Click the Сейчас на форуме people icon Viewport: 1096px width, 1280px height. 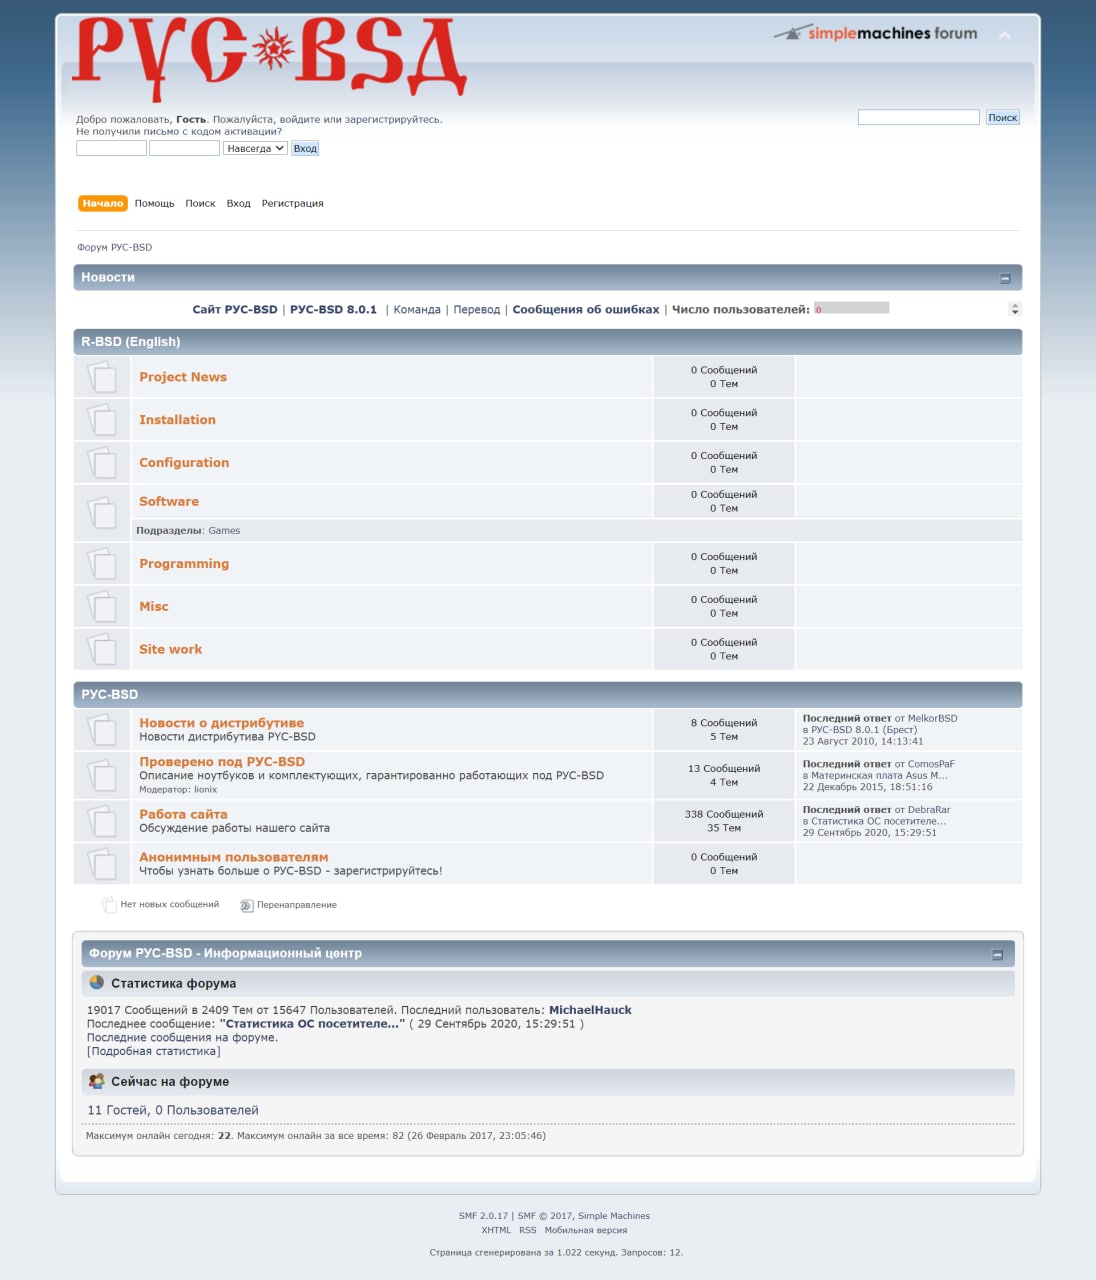click(x=96, y=1081)
